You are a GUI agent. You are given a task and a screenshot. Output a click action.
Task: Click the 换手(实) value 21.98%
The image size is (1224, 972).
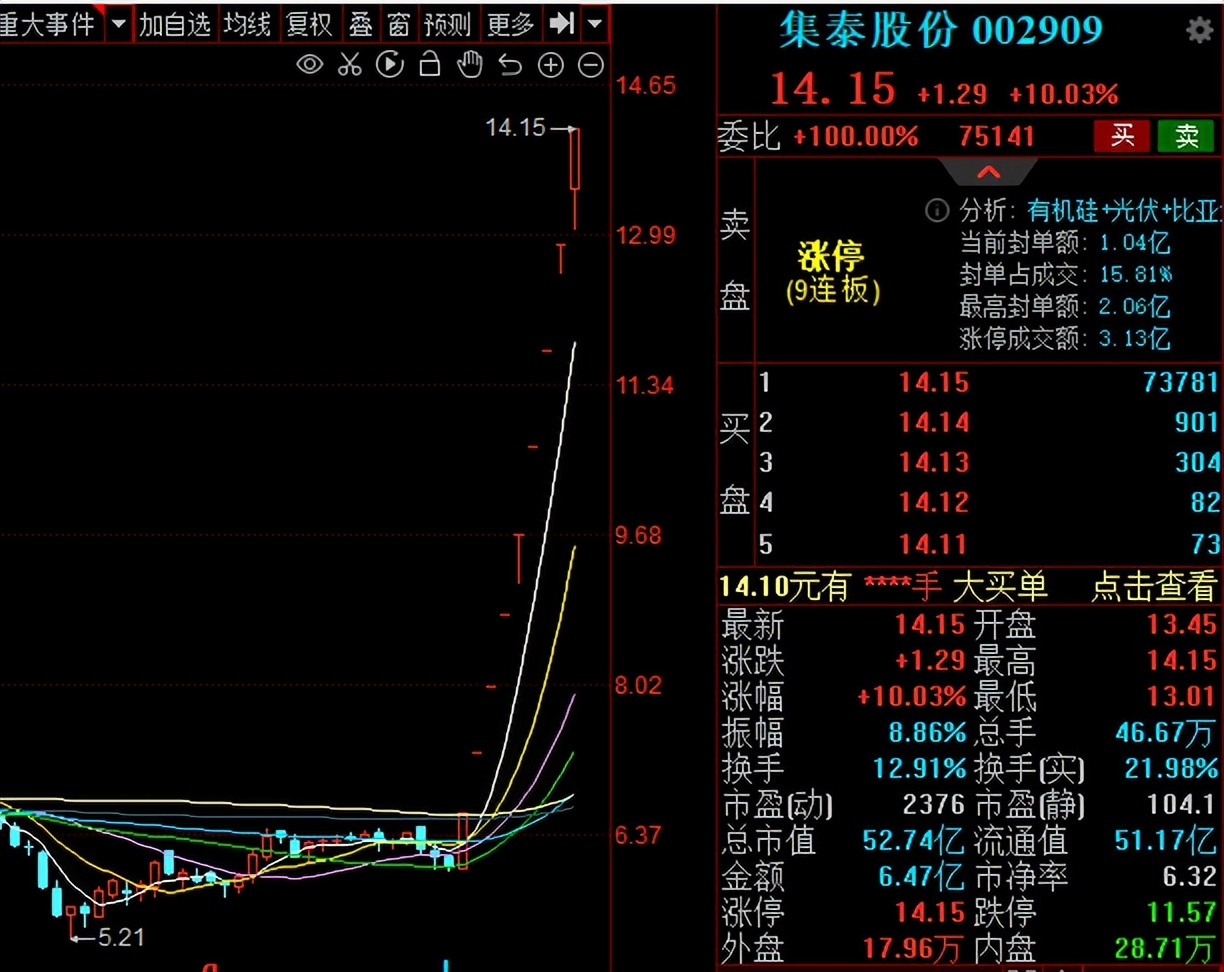(1172, 769)
